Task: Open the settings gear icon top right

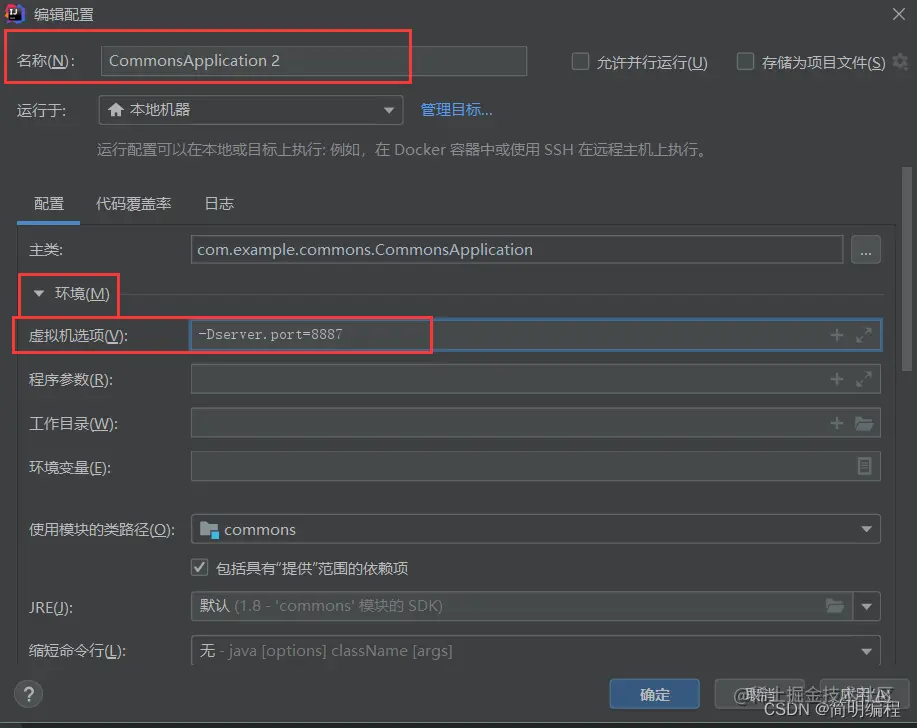Action: click(x=899, y=60)
